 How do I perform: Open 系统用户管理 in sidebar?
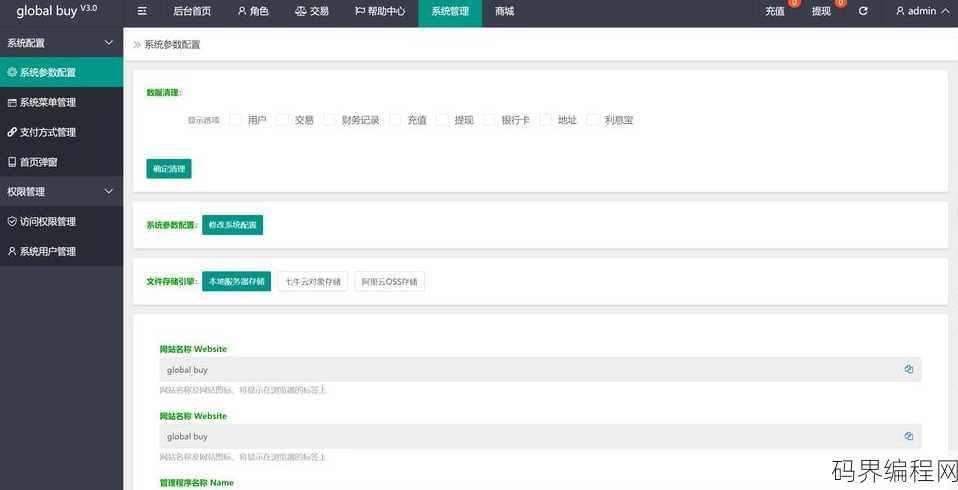point(61,251)
